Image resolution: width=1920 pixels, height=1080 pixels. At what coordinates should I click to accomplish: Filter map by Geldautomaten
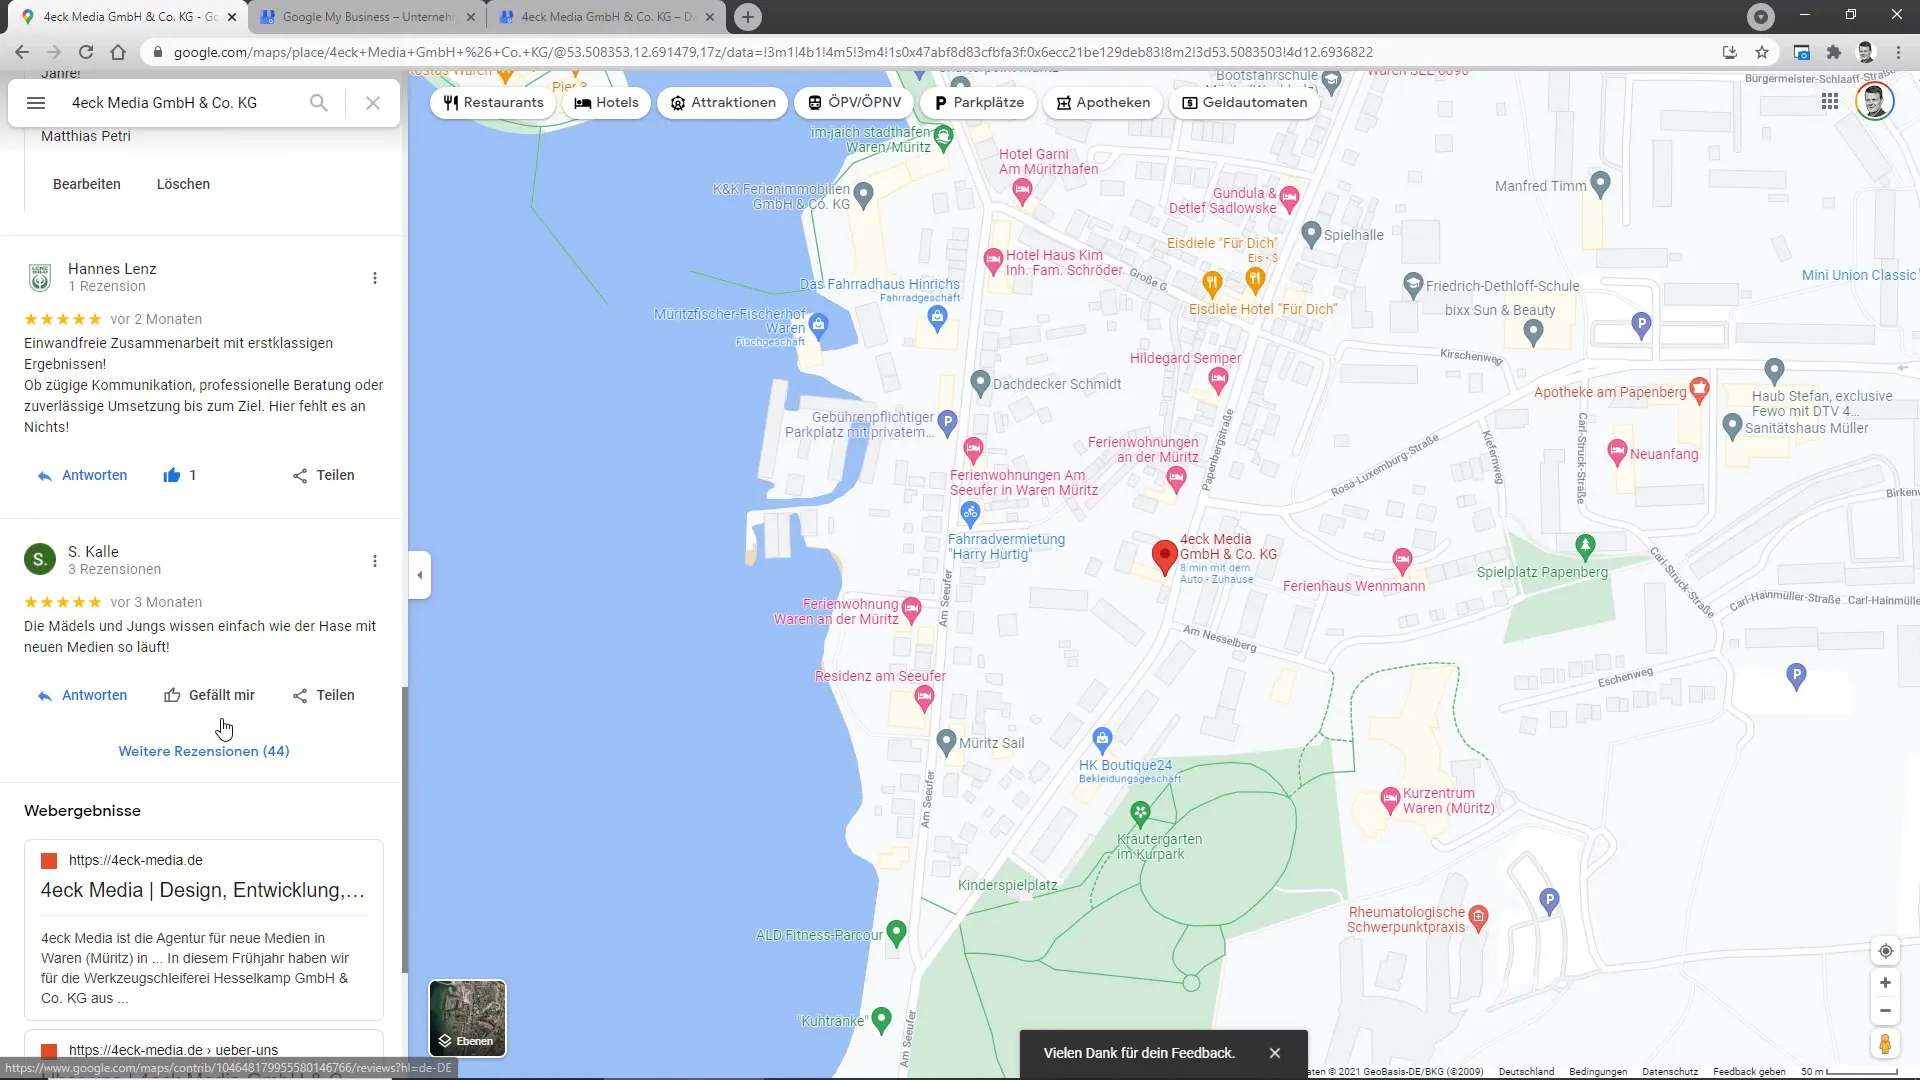pyautogui.click(x=1244, y=103)
